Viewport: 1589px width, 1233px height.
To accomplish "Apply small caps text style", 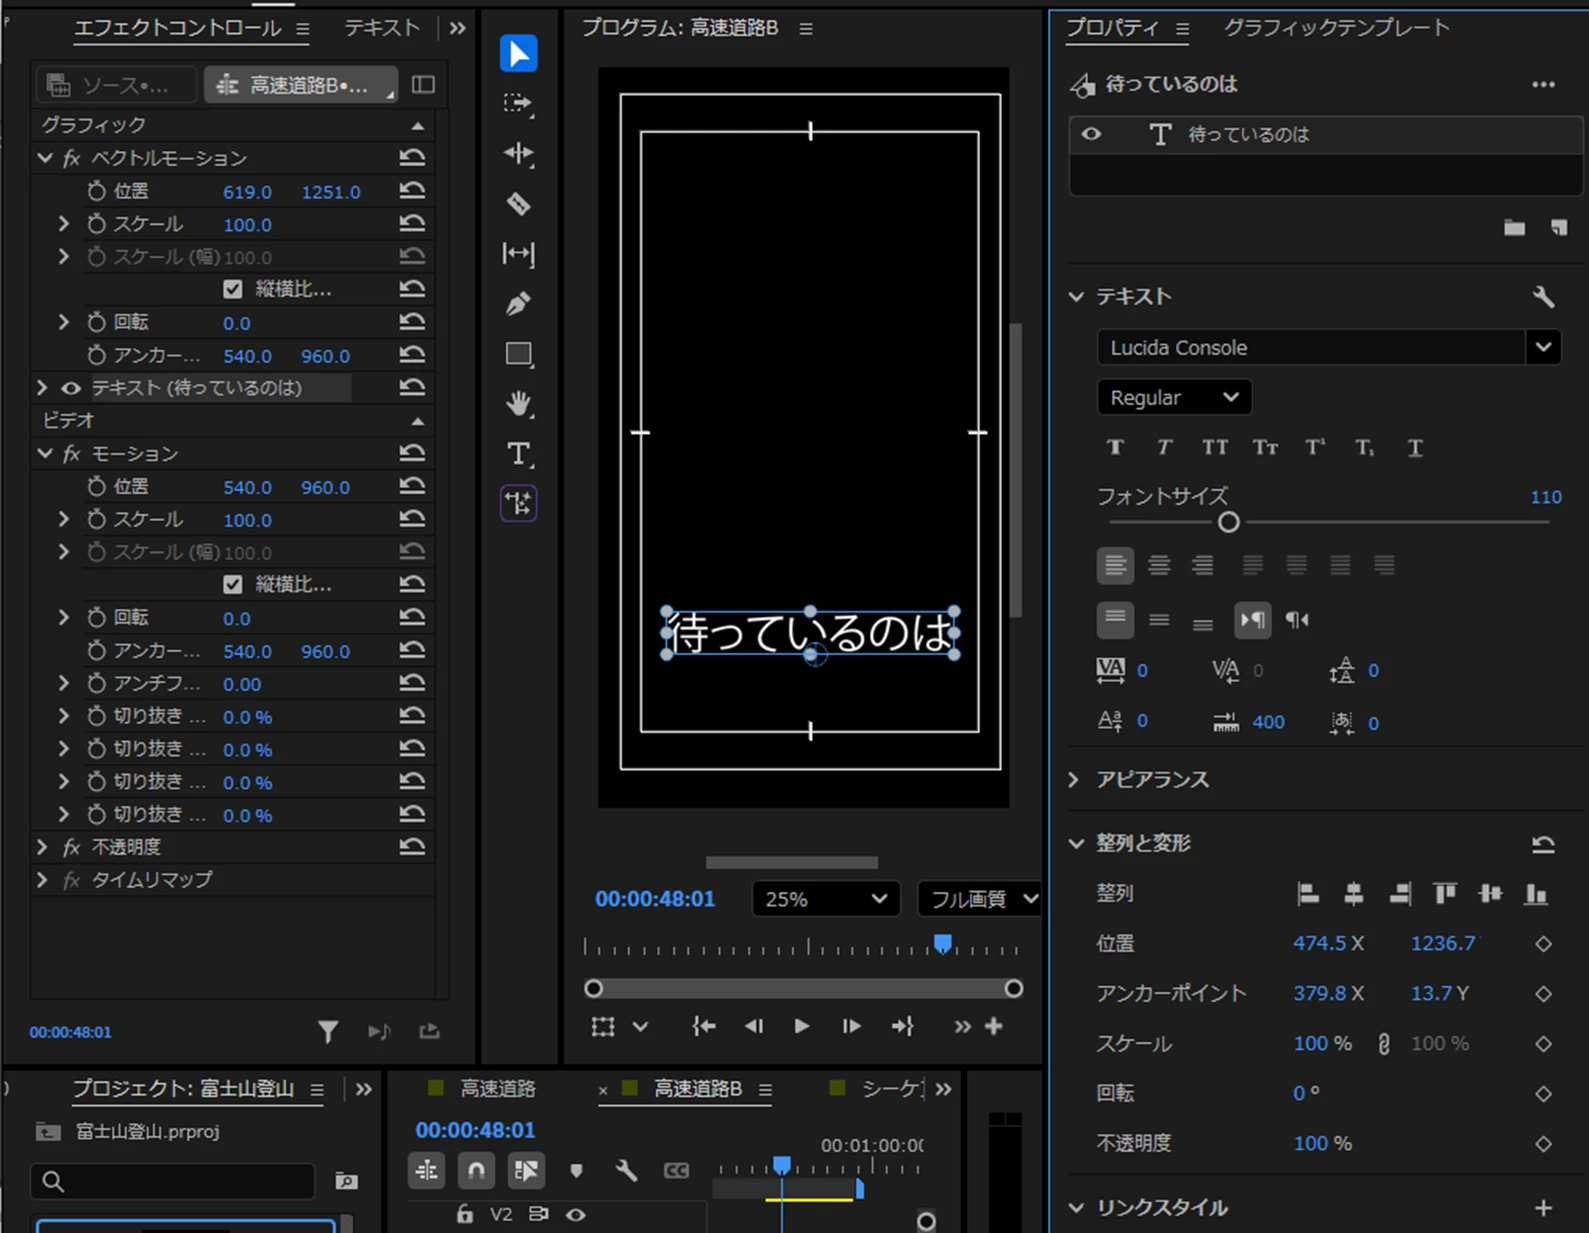I will click(x=1265, y=447).
